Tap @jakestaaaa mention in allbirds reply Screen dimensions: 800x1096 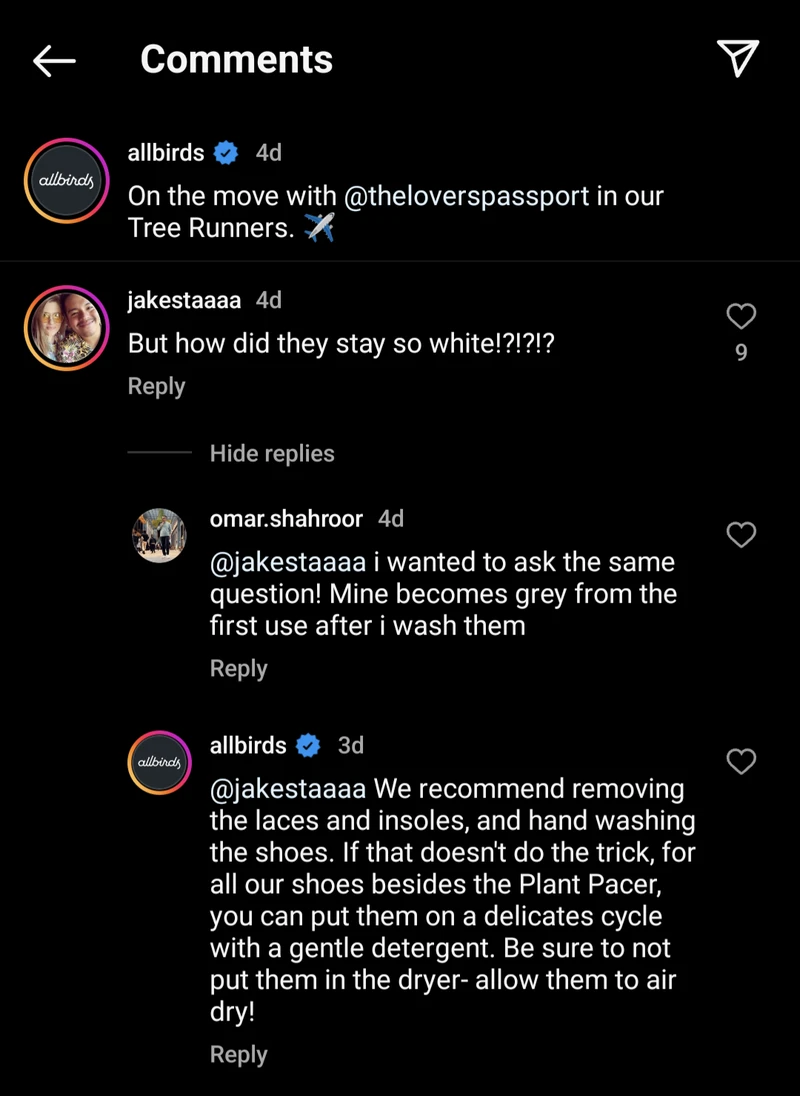coord(288,789)
